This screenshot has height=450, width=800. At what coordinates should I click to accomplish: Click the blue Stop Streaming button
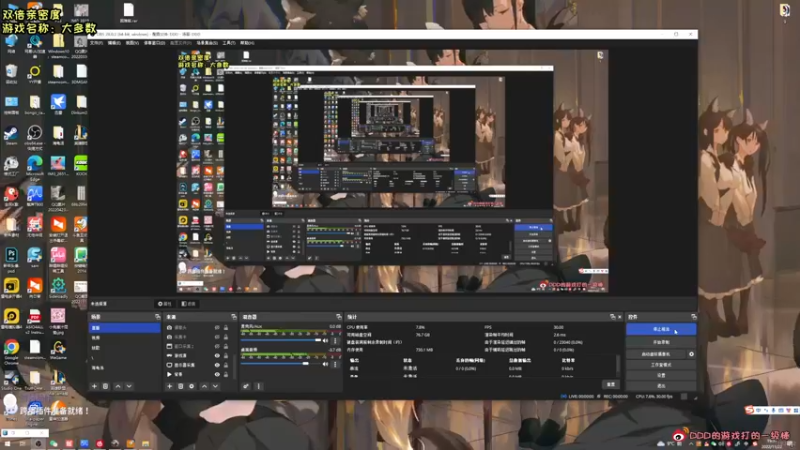(661, 329)
